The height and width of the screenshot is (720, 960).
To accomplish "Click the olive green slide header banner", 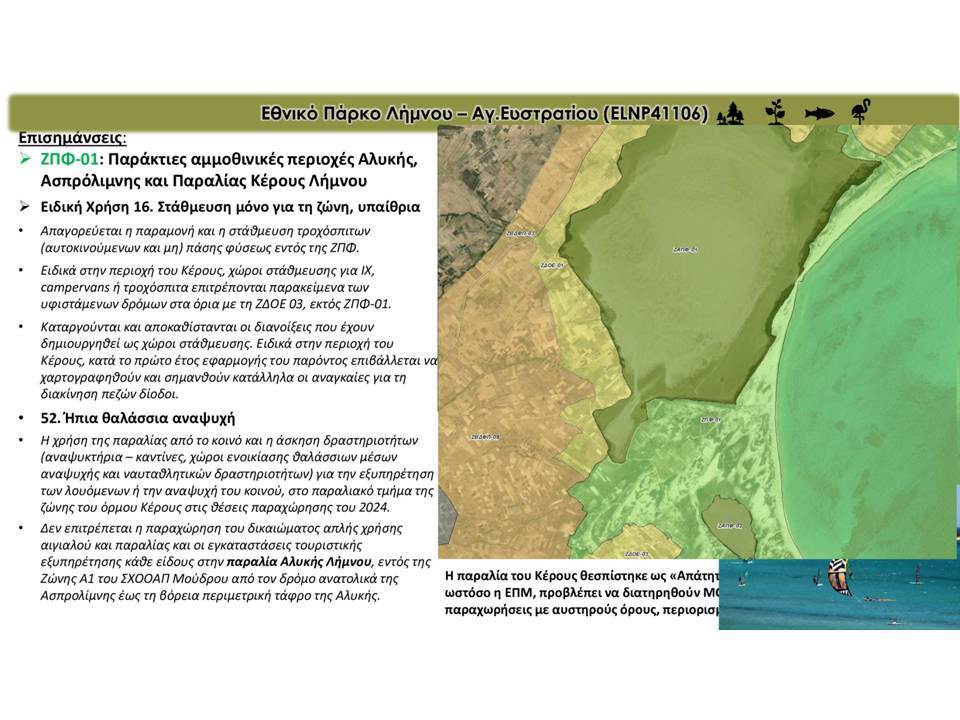I will pos(484,113).
